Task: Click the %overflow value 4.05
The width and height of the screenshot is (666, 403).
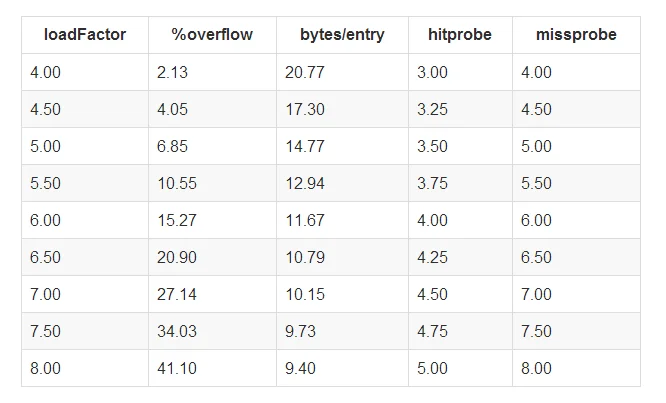Action: click(x=172, y=109)
